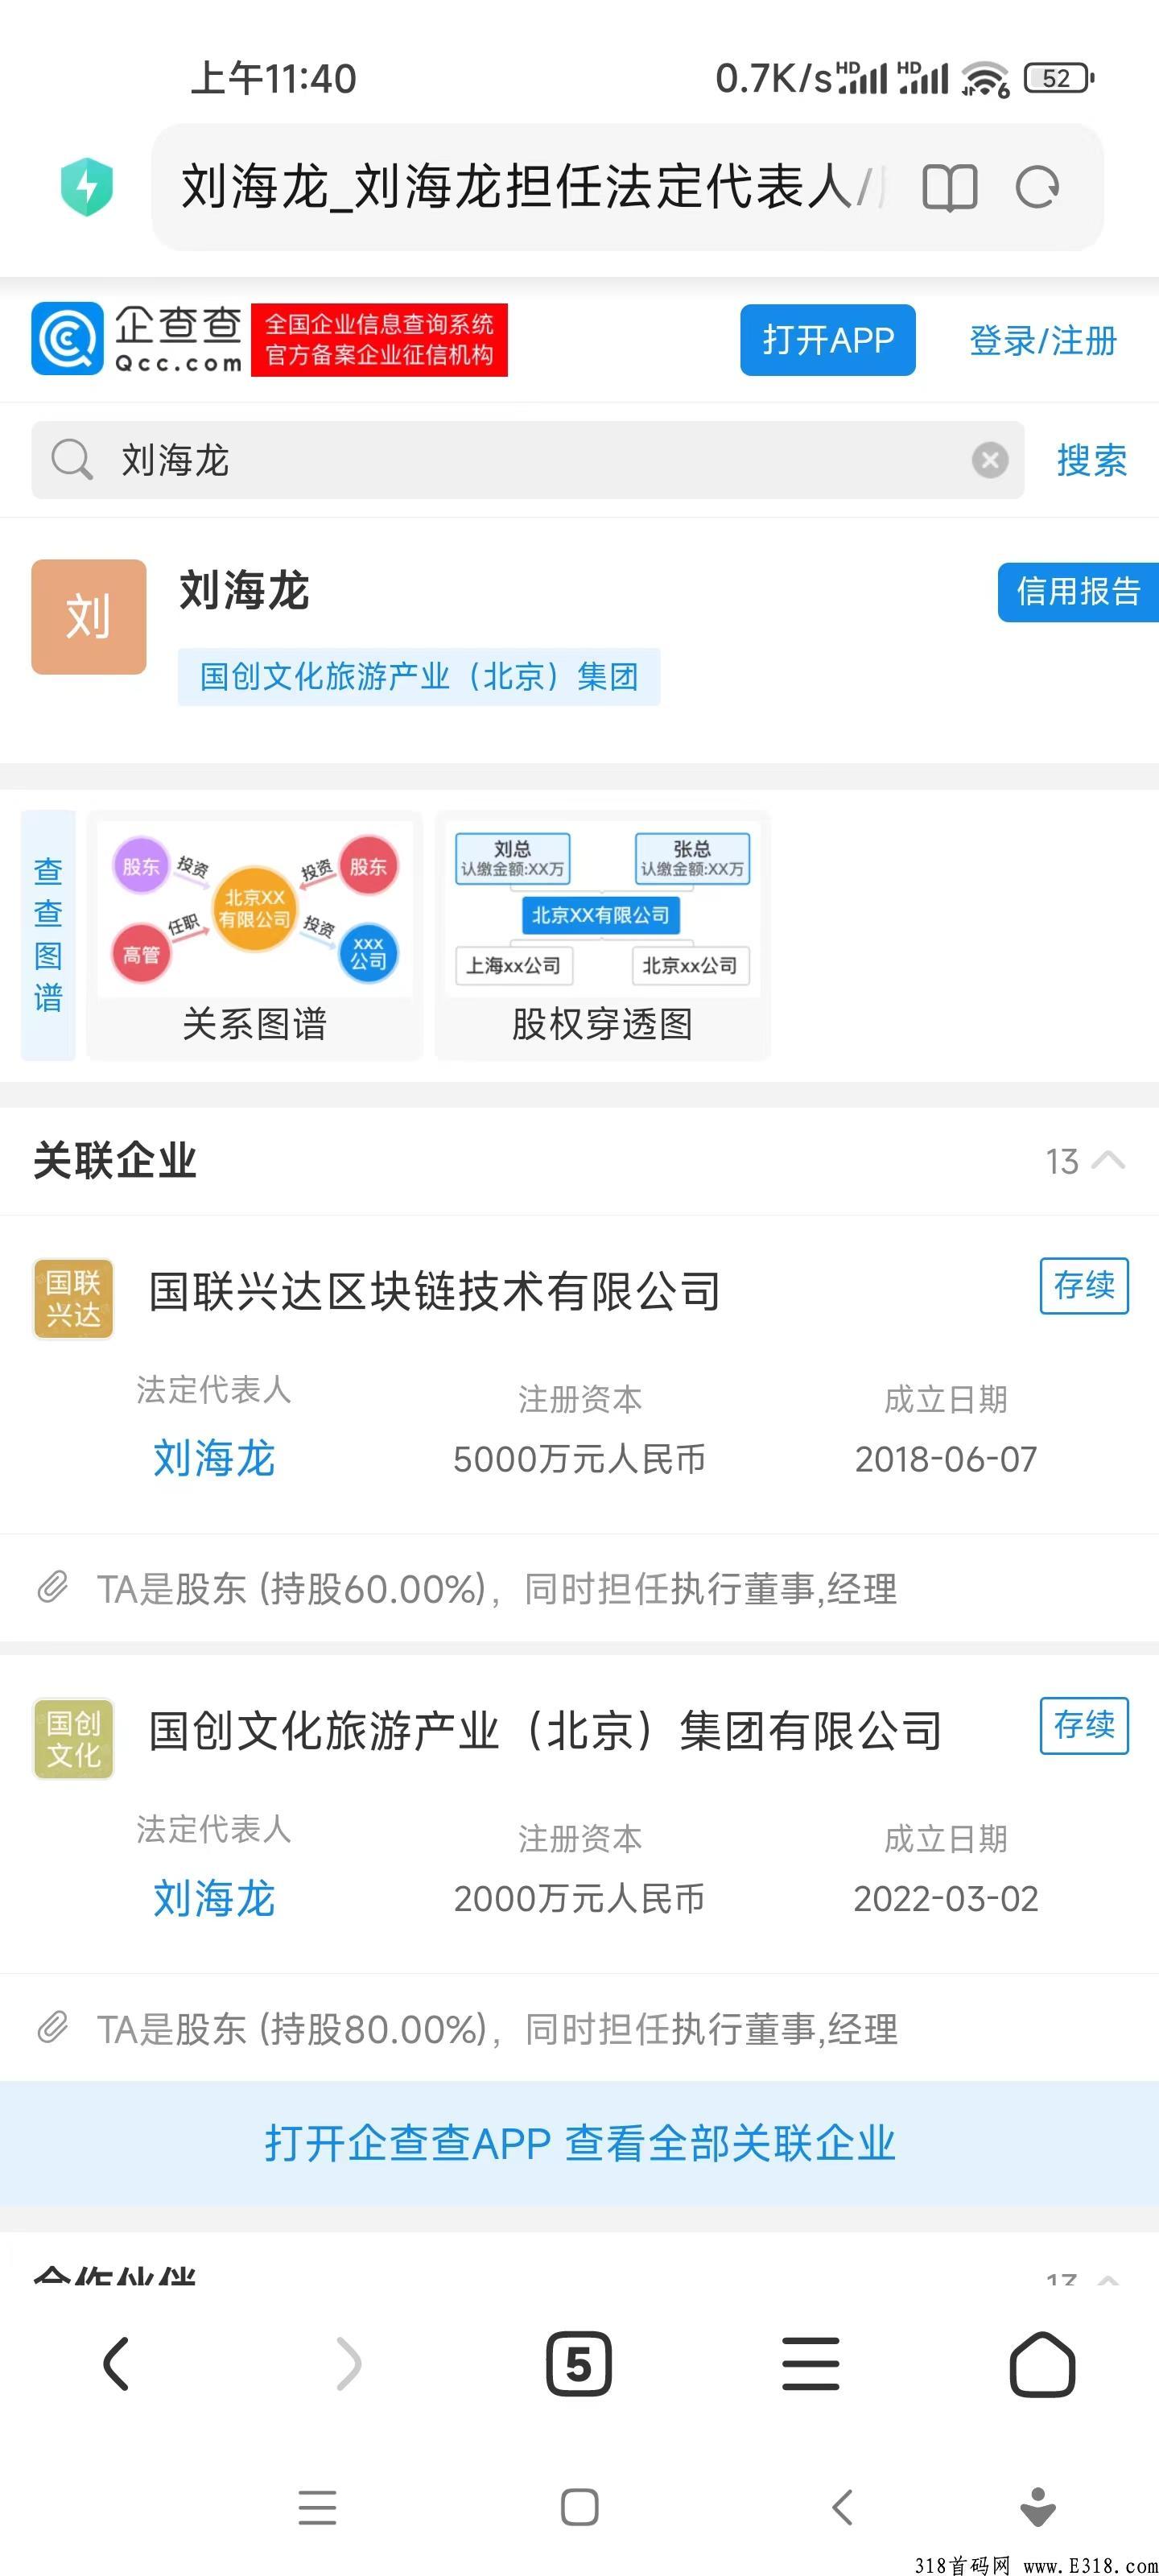The width and height of the screenshot is (1159, 2576).
Task: Open 刘海龙 under 国联兴达 legal representative
Action: pyautogui.click(x=214, y=1458)
